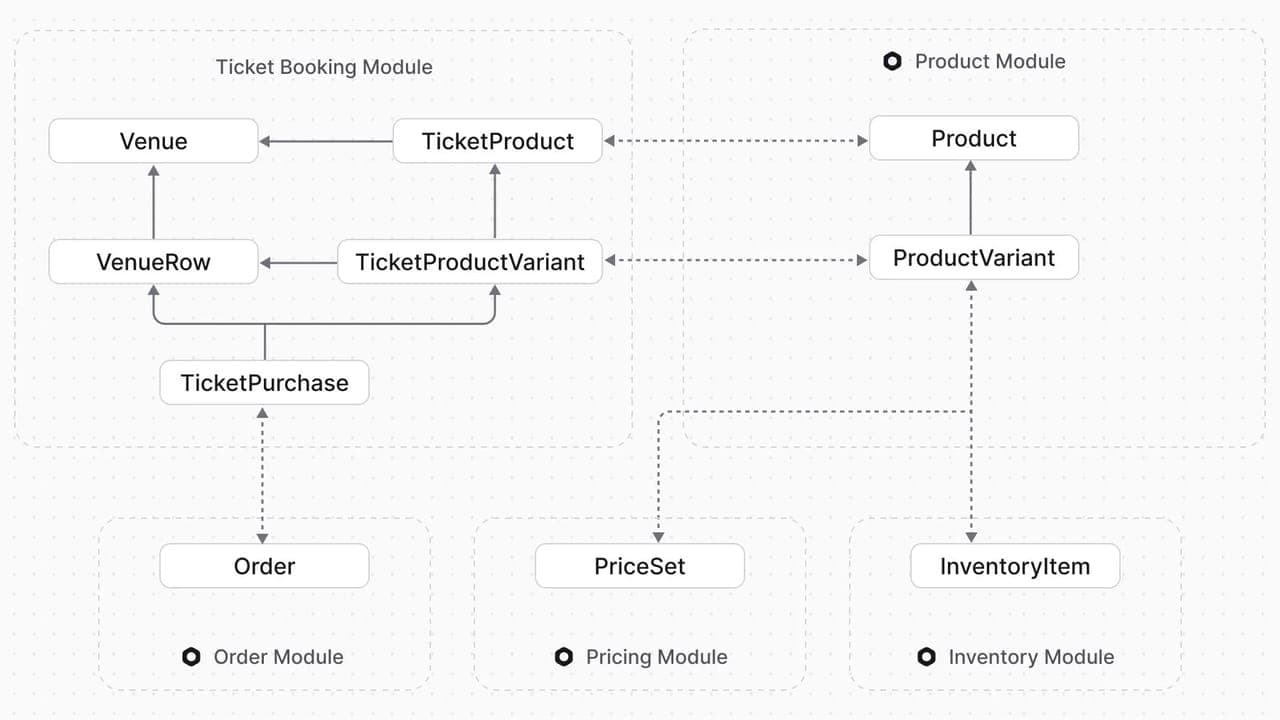Image resolution: width=1280 pixels, height=720 pixels.
Task: Select the InventoryItem entity box
Action: [x=1015, y=566]
